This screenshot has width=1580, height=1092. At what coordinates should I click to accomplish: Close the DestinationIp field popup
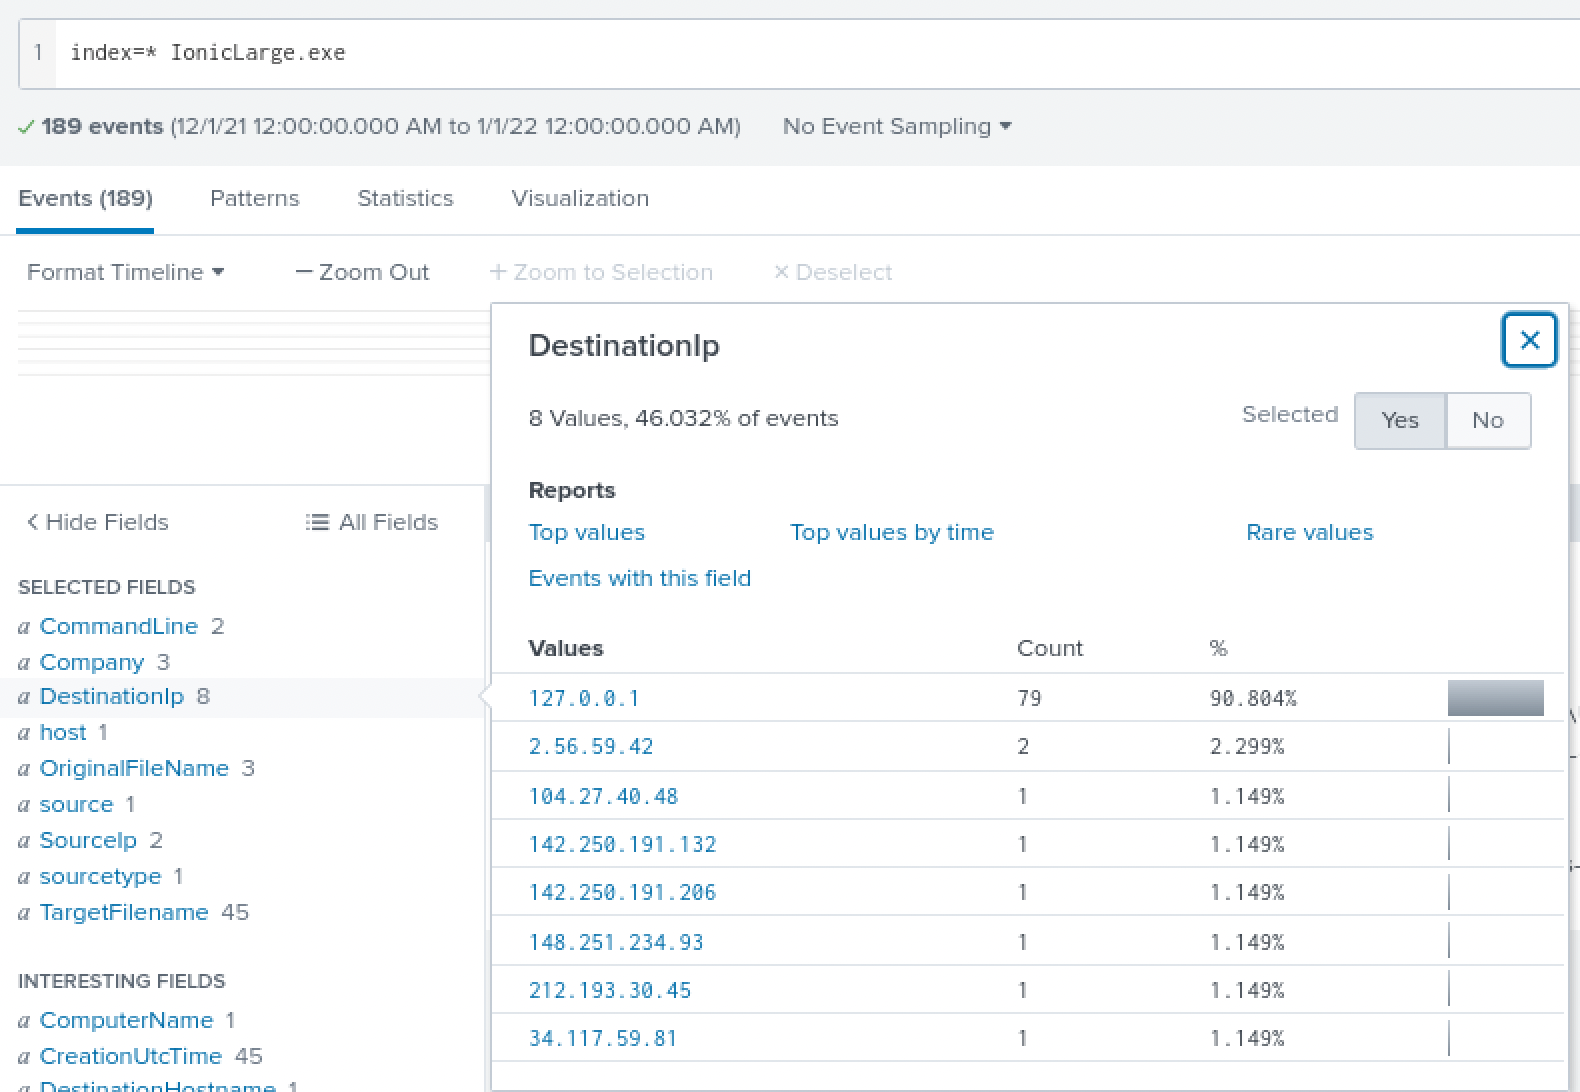click(1529, 341)
